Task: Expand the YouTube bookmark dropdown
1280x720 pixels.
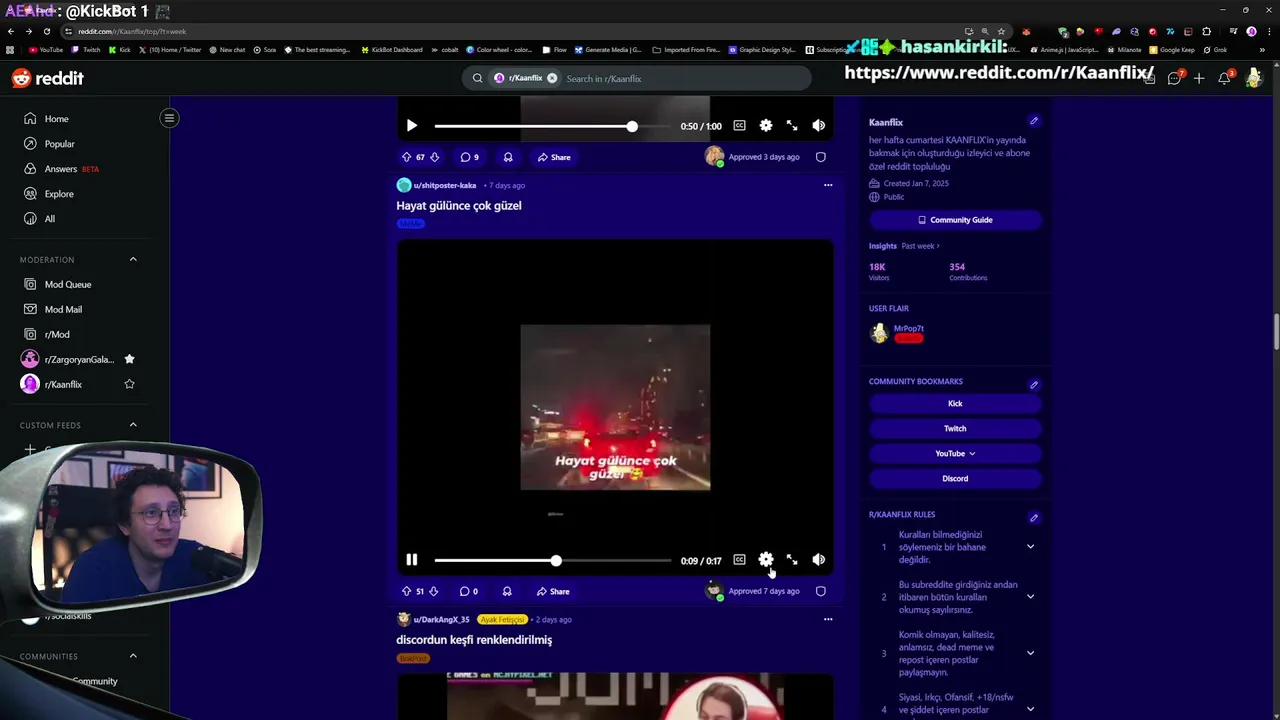Action: coord(955,453)
